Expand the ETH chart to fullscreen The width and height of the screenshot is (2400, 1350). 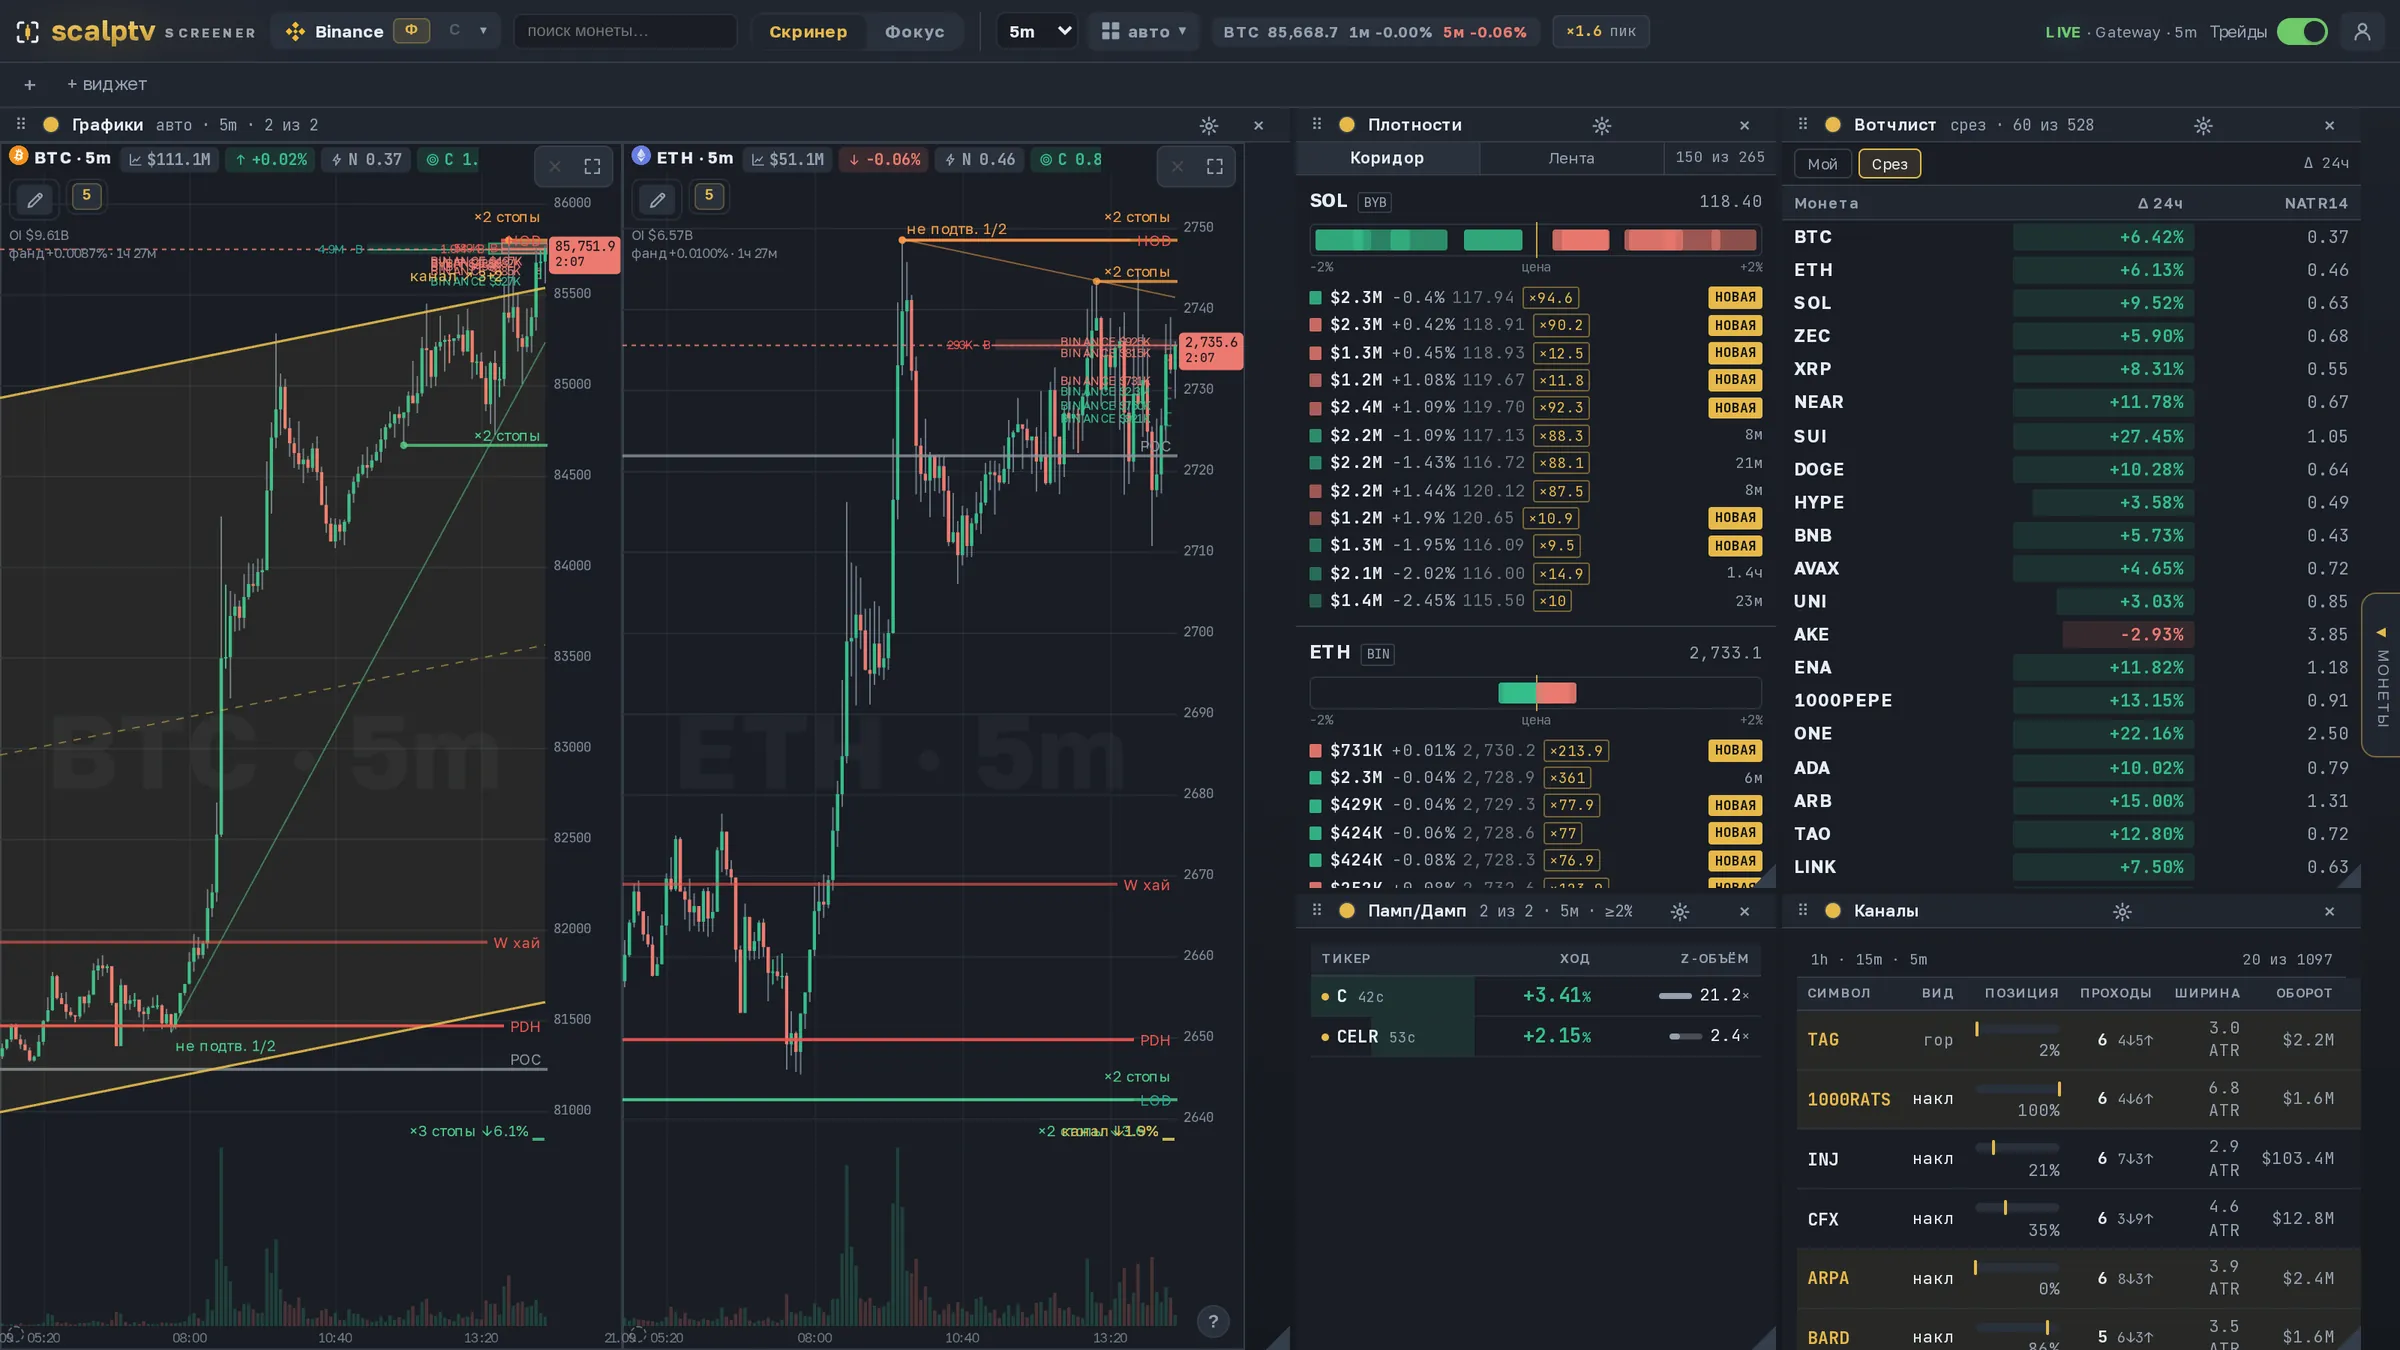(x=1215, y=167)
